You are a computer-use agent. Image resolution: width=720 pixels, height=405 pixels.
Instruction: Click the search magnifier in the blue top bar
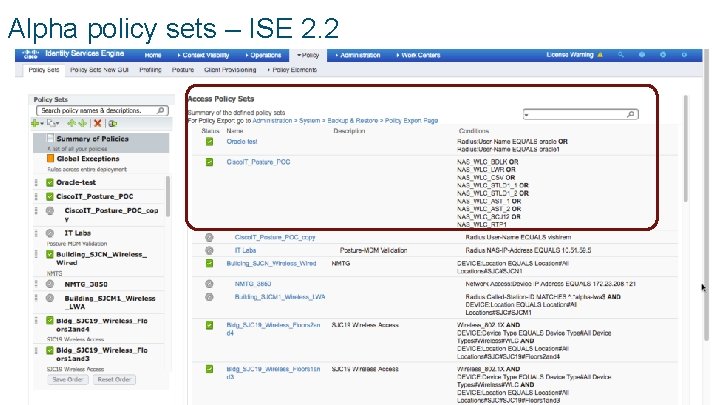tap(620, 55)
